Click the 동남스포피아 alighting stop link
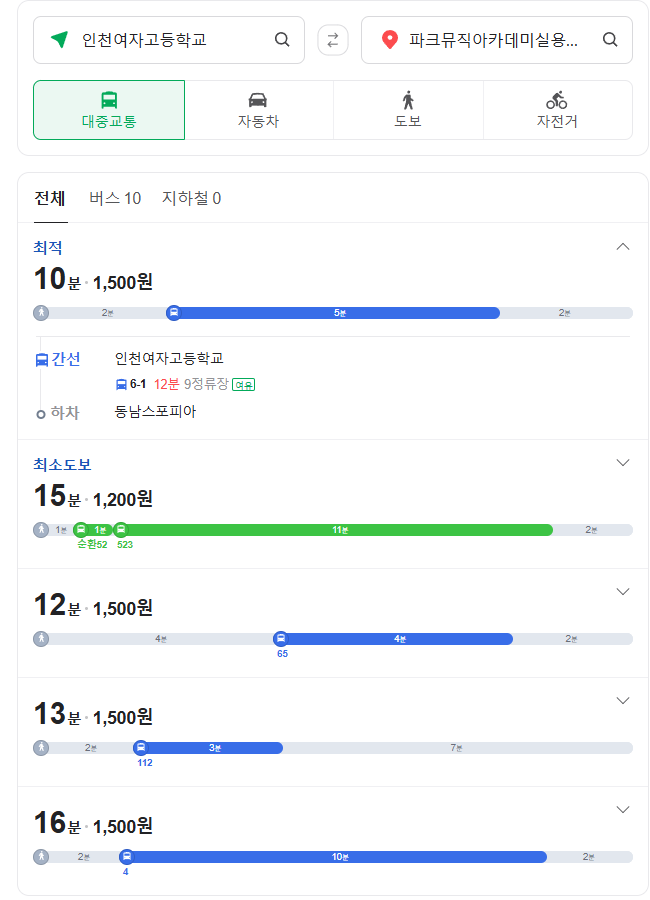 click(155, 411)
